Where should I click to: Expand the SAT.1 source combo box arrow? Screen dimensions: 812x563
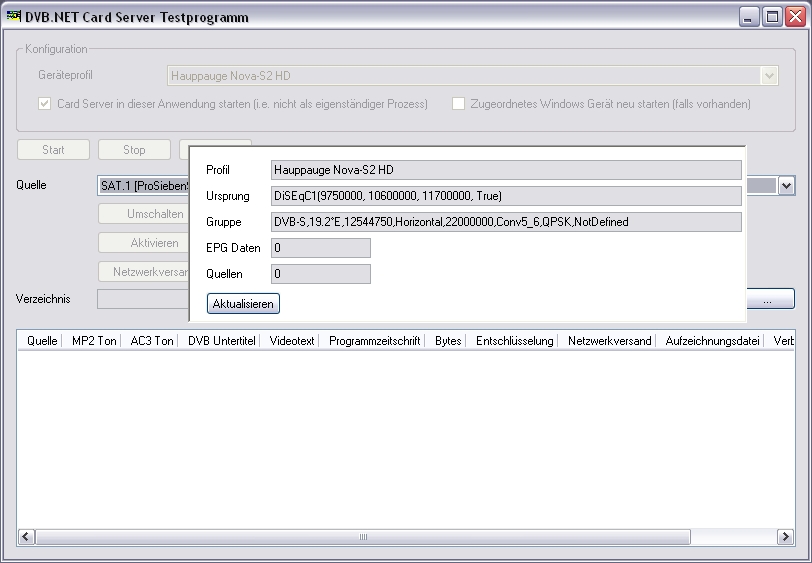click(x=786, y=186)
